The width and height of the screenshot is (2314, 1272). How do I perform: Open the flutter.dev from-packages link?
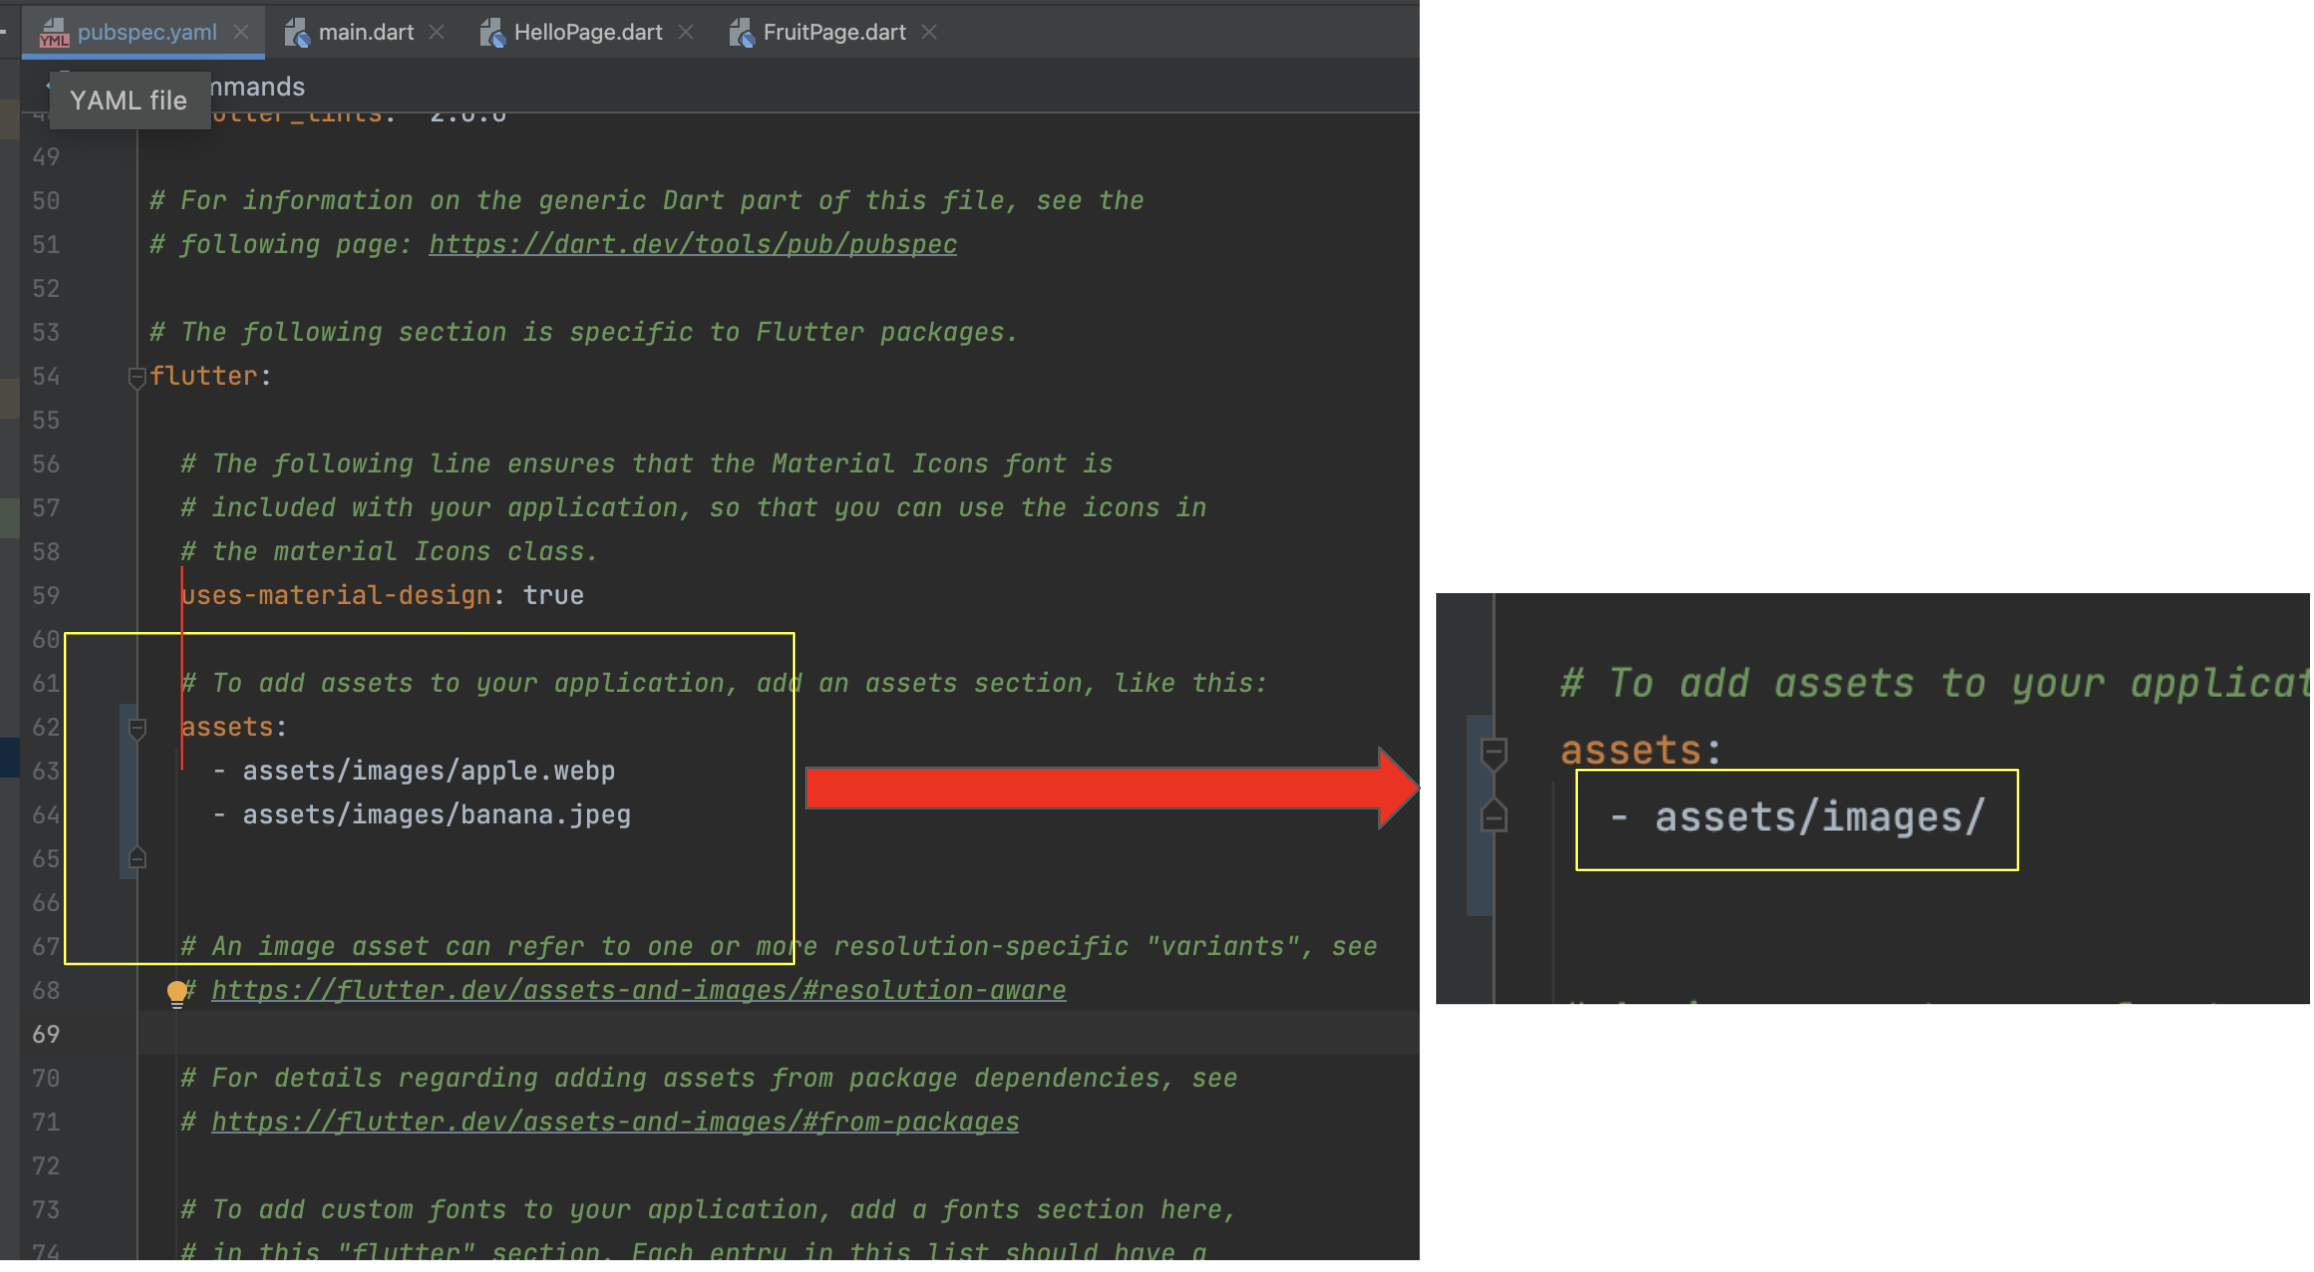tap(615, 1123)
